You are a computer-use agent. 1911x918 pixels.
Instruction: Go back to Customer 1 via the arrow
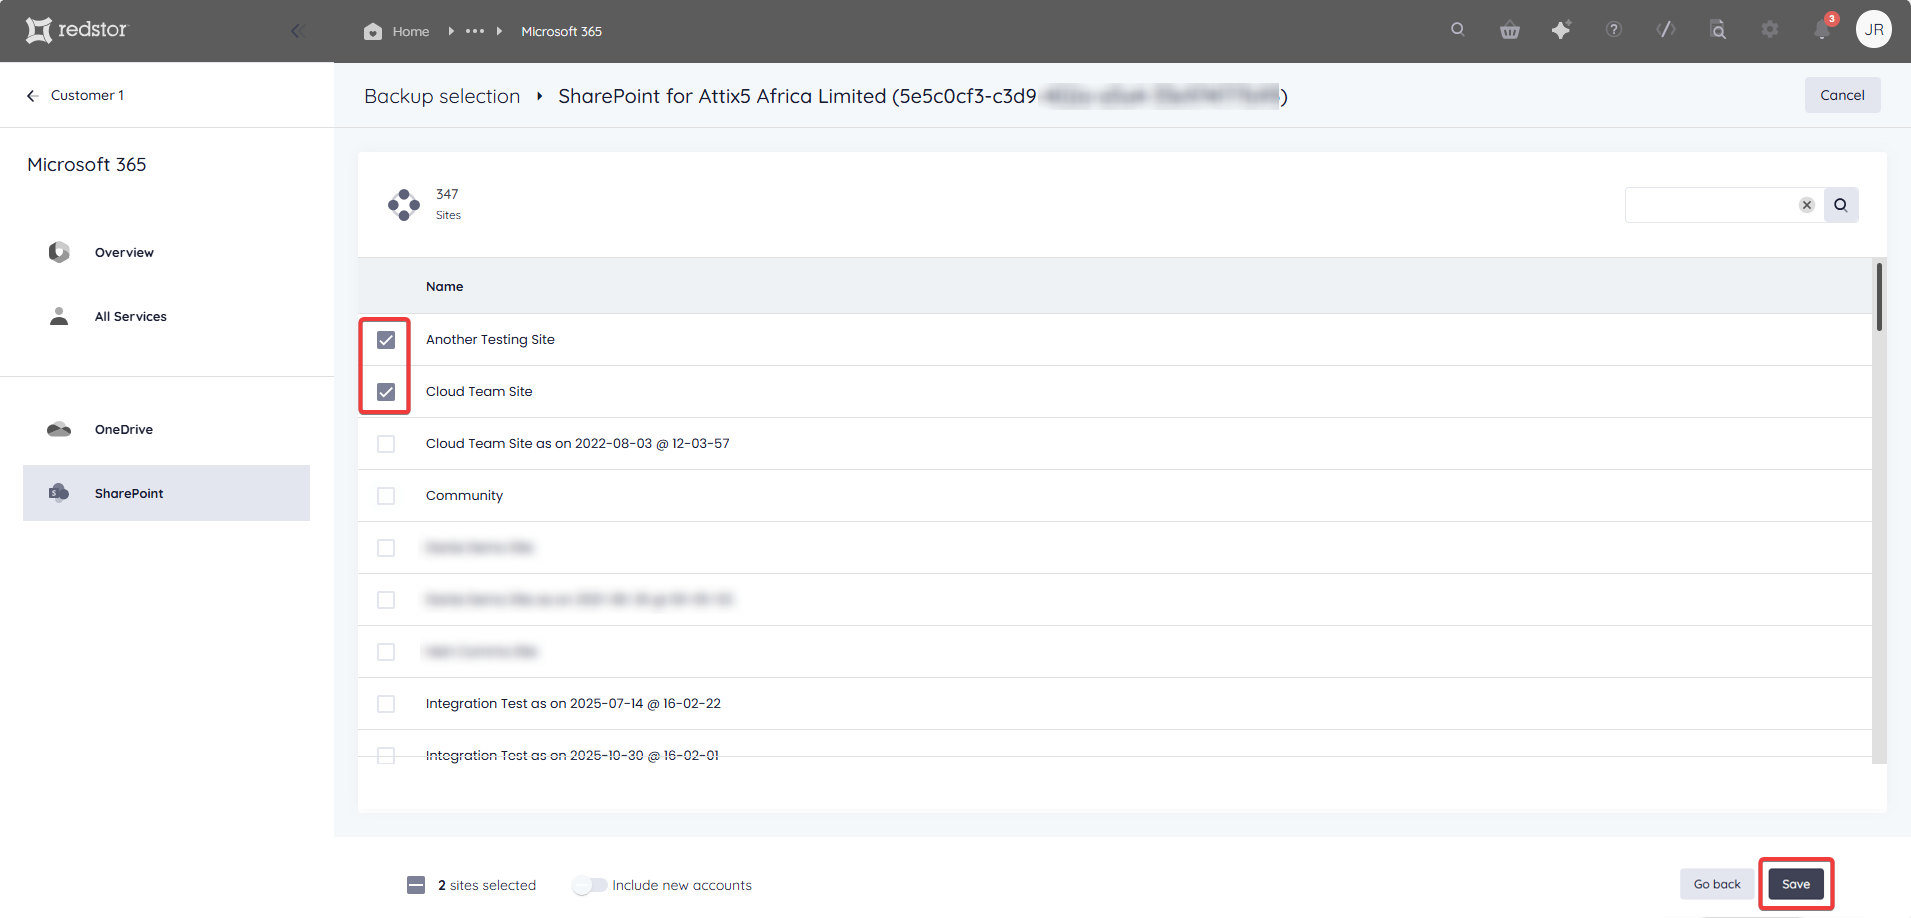(x=32, y=95)
